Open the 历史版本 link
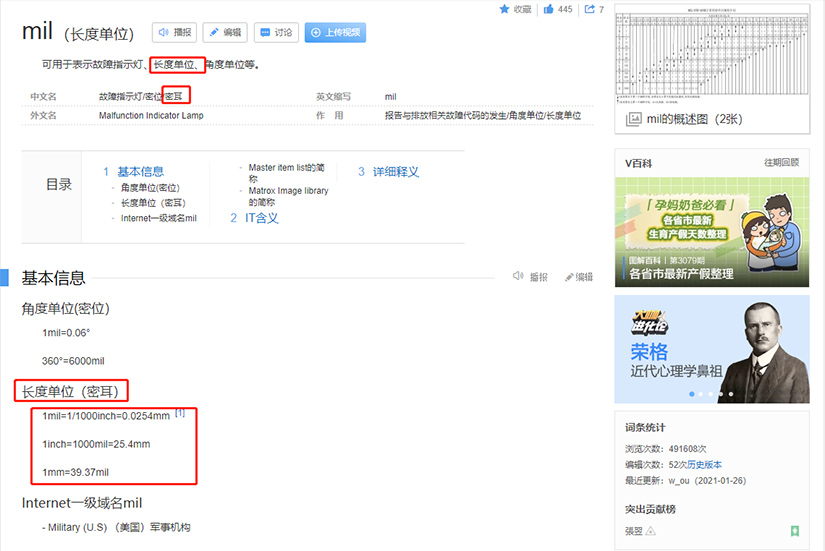Screen dimensions: 825x551 click(x=705, y=465)
